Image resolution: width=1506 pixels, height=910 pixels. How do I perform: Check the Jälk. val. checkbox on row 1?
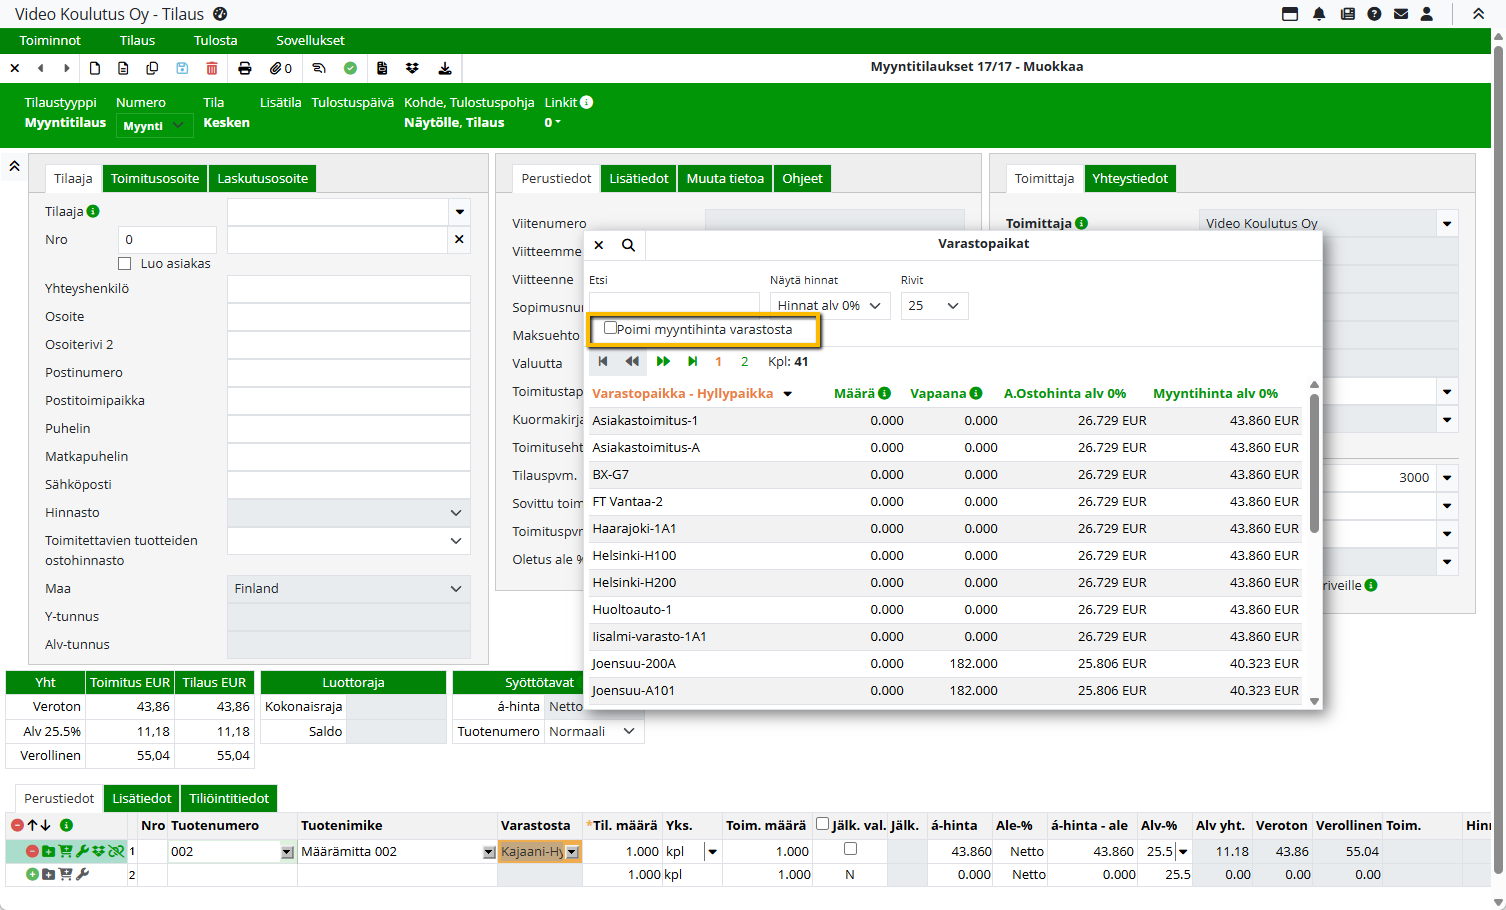(x=850, y=849)
